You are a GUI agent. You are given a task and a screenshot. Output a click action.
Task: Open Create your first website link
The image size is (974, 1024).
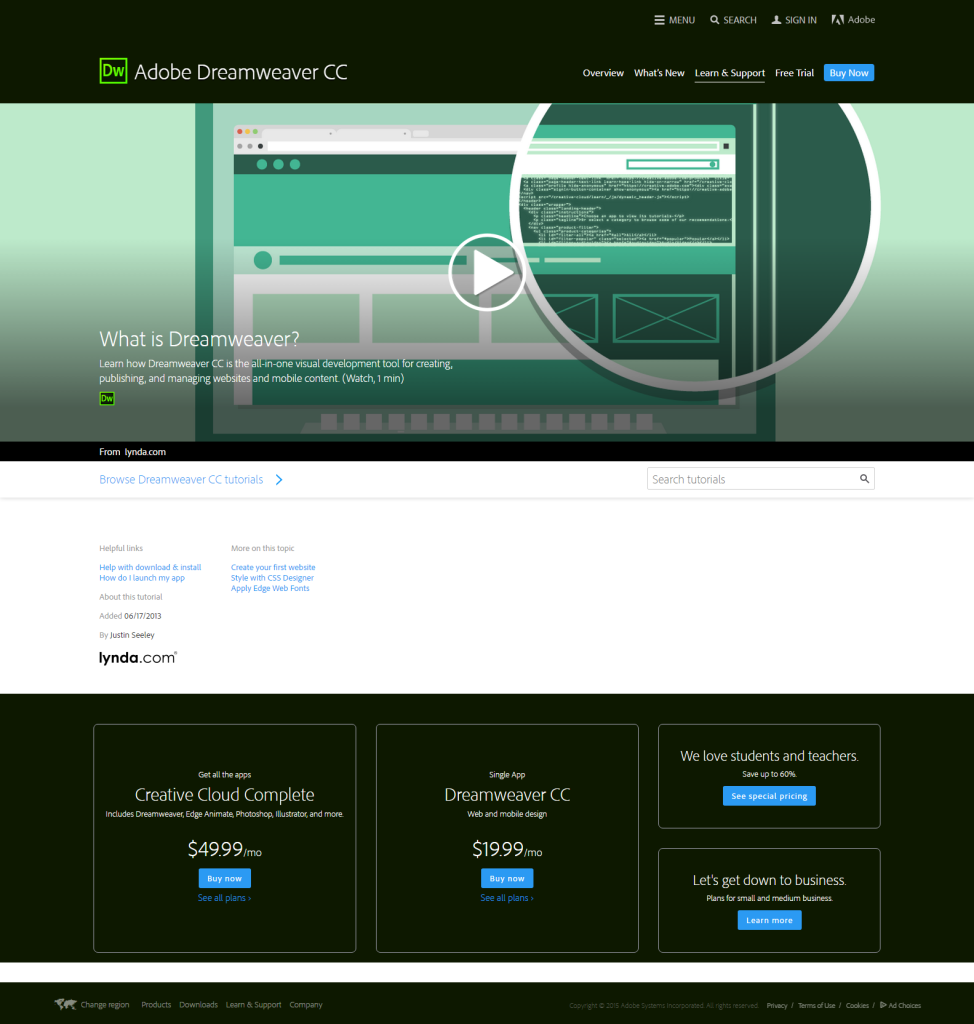pos(273,568)
